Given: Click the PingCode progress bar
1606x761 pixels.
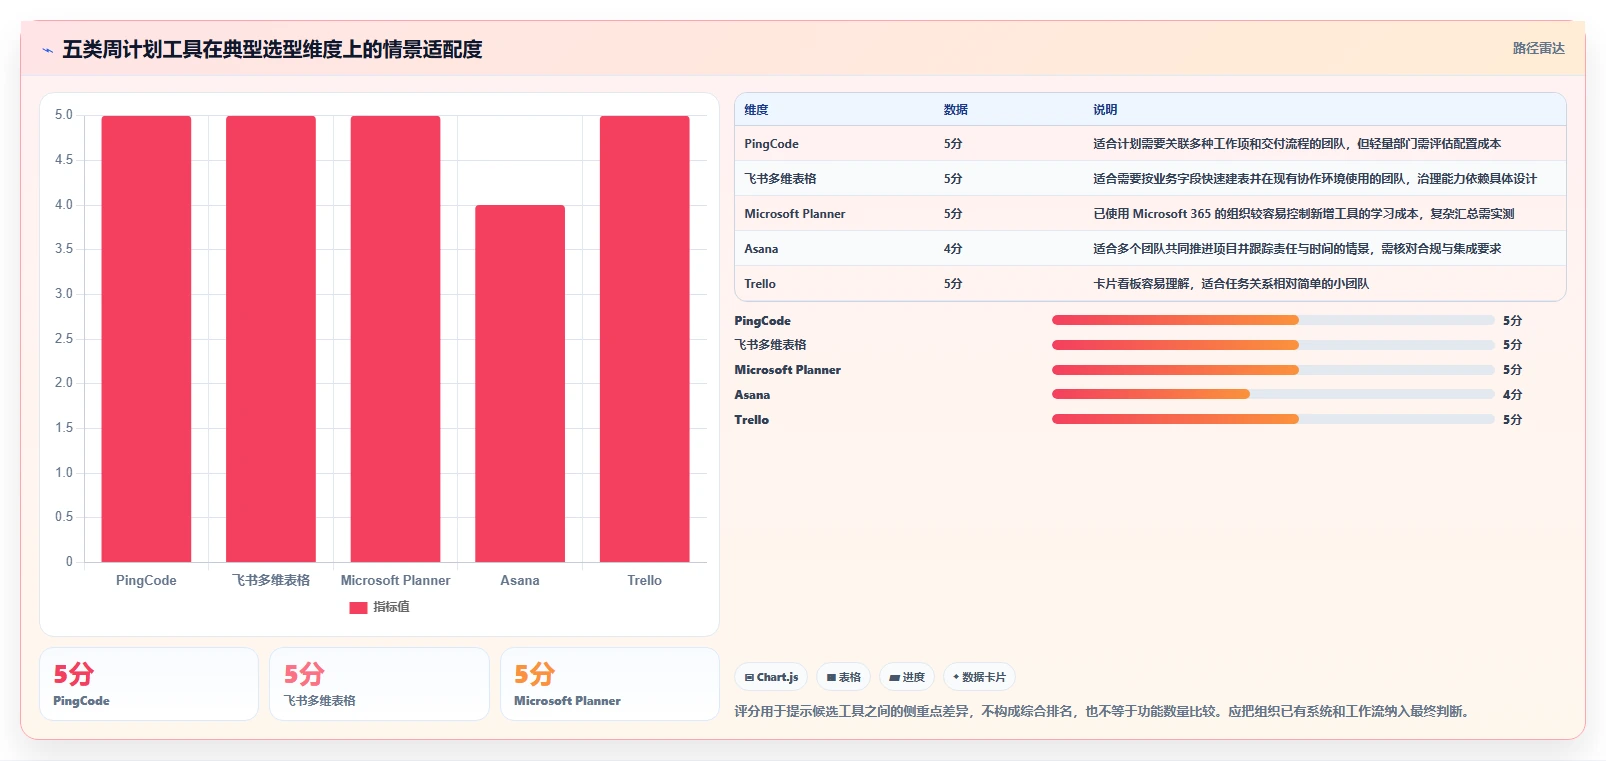Looking at the screenshot, I should [1273, 320].
